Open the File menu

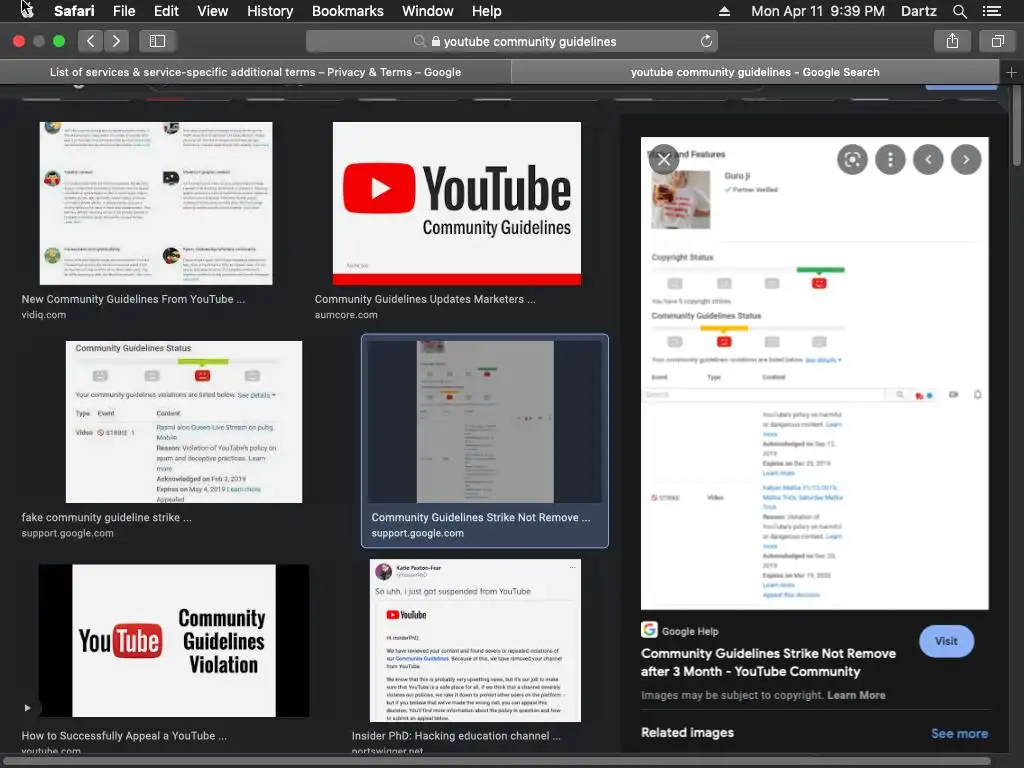click(x=123, y=11)
